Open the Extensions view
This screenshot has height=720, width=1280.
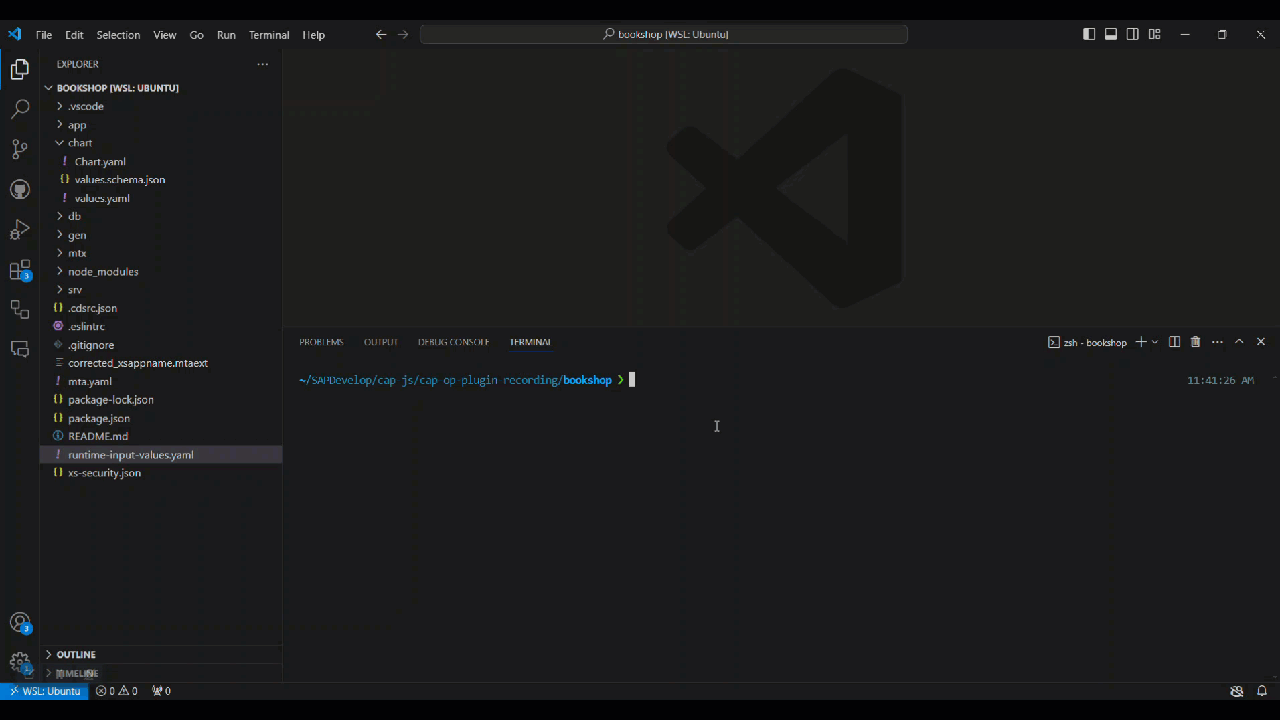[x=20, y=270]
